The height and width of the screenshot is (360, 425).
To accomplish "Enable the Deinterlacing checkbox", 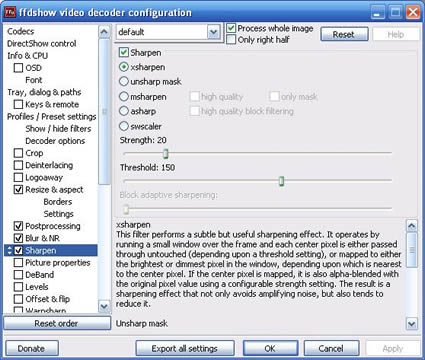I will (18, 165).
